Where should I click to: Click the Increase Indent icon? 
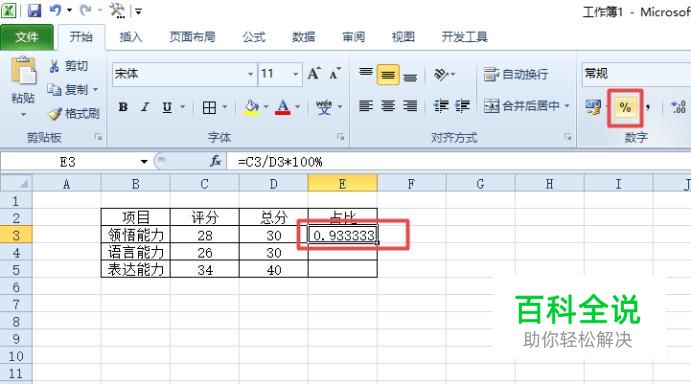(x=462, y=106)
